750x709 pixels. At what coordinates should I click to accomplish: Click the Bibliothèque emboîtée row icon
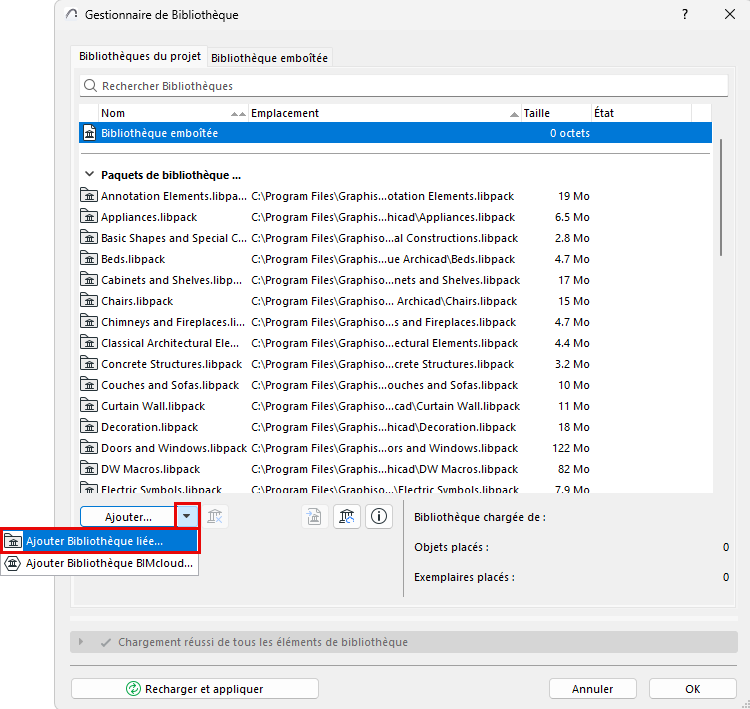pos(89,133)
